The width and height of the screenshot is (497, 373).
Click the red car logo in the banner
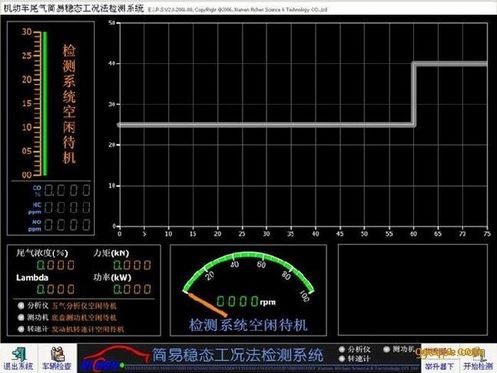click(115, 359)
